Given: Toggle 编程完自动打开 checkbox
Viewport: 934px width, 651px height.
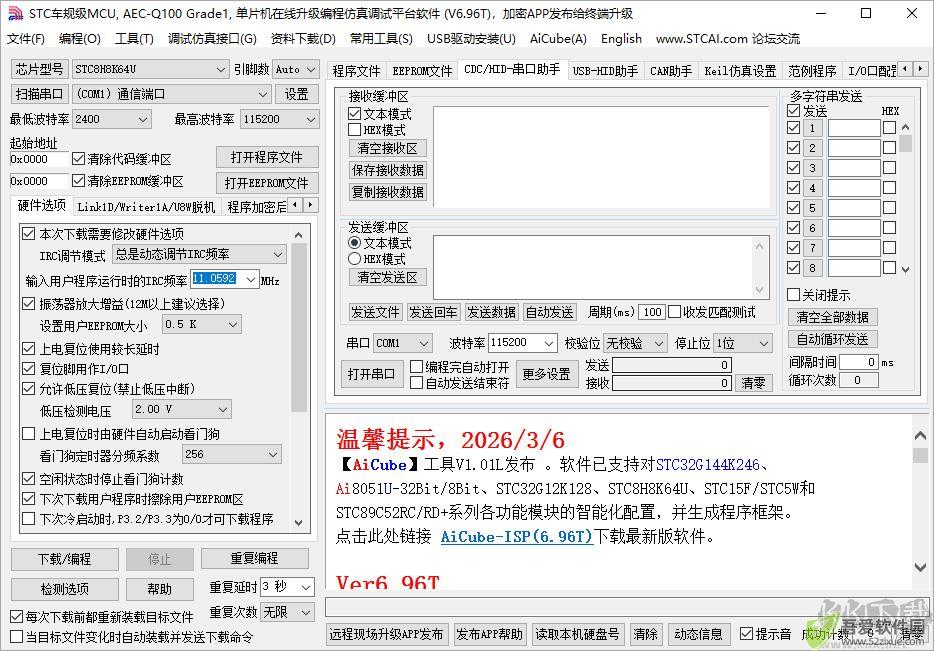Looking at the screenshot, I should click(x=416, y=366).
